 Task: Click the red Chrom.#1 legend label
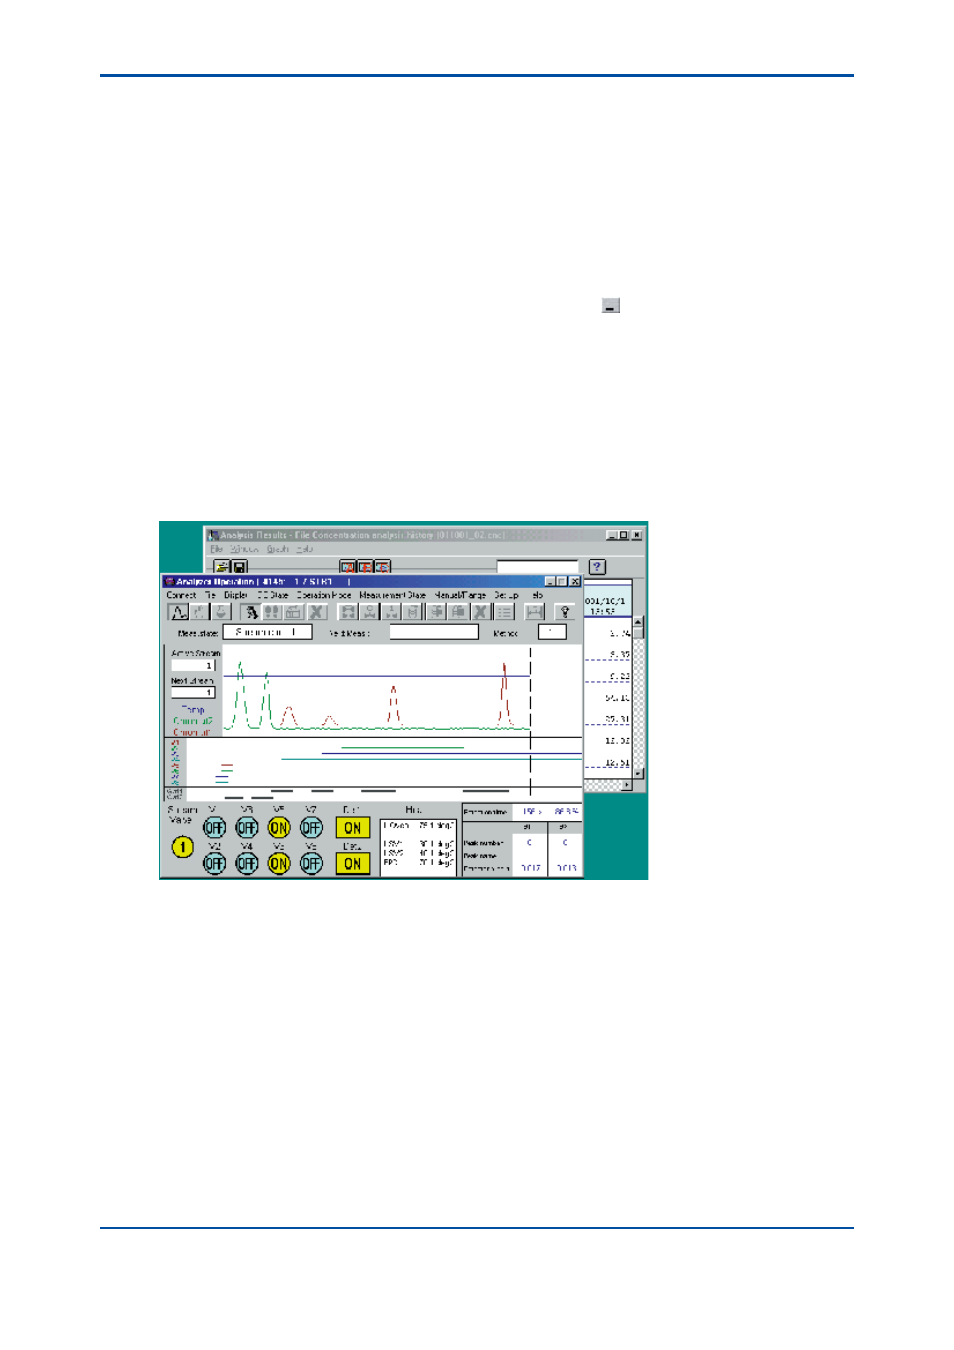192,731
